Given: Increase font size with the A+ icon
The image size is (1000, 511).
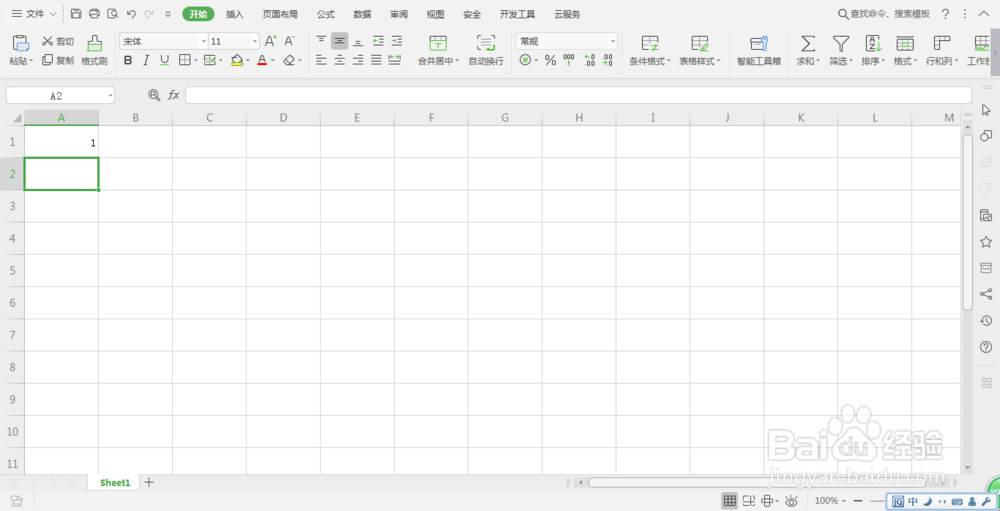Looking at the screenshot, I should [270, 41].
